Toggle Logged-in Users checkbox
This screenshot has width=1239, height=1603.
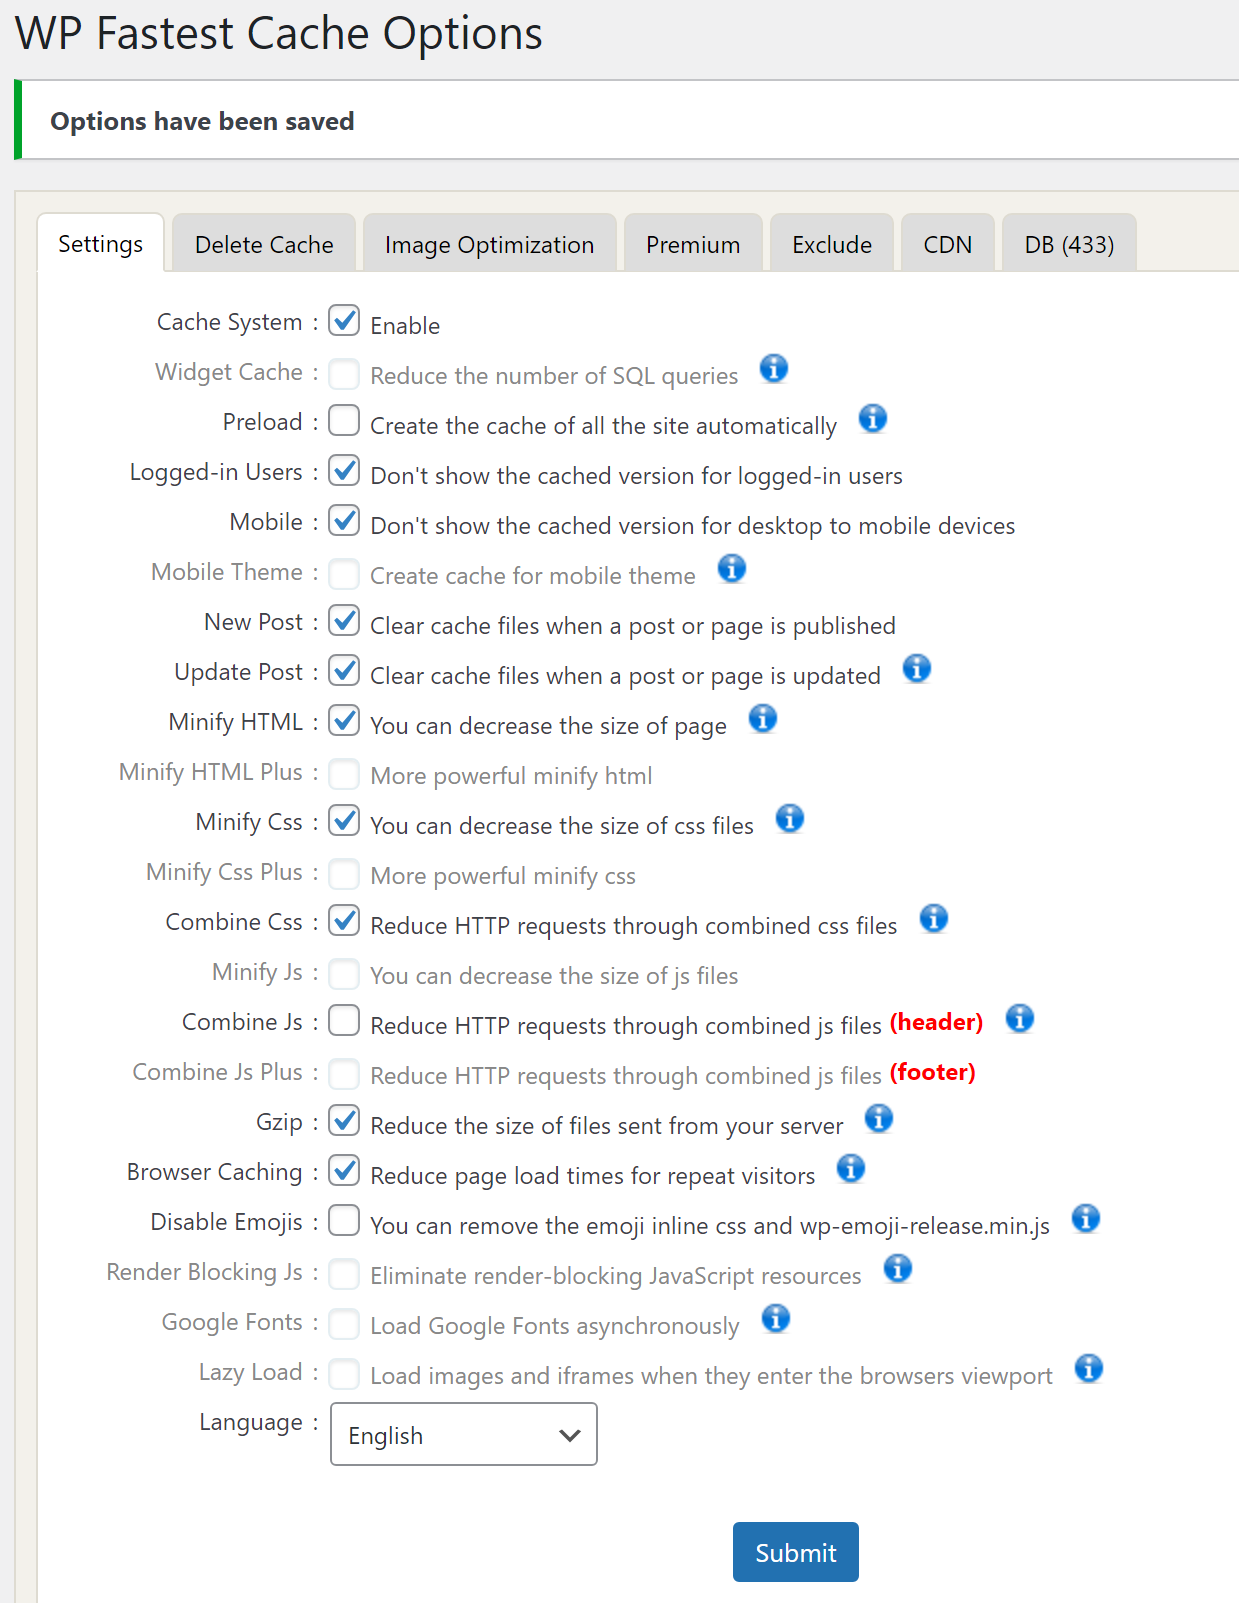[x=344, y=470]
